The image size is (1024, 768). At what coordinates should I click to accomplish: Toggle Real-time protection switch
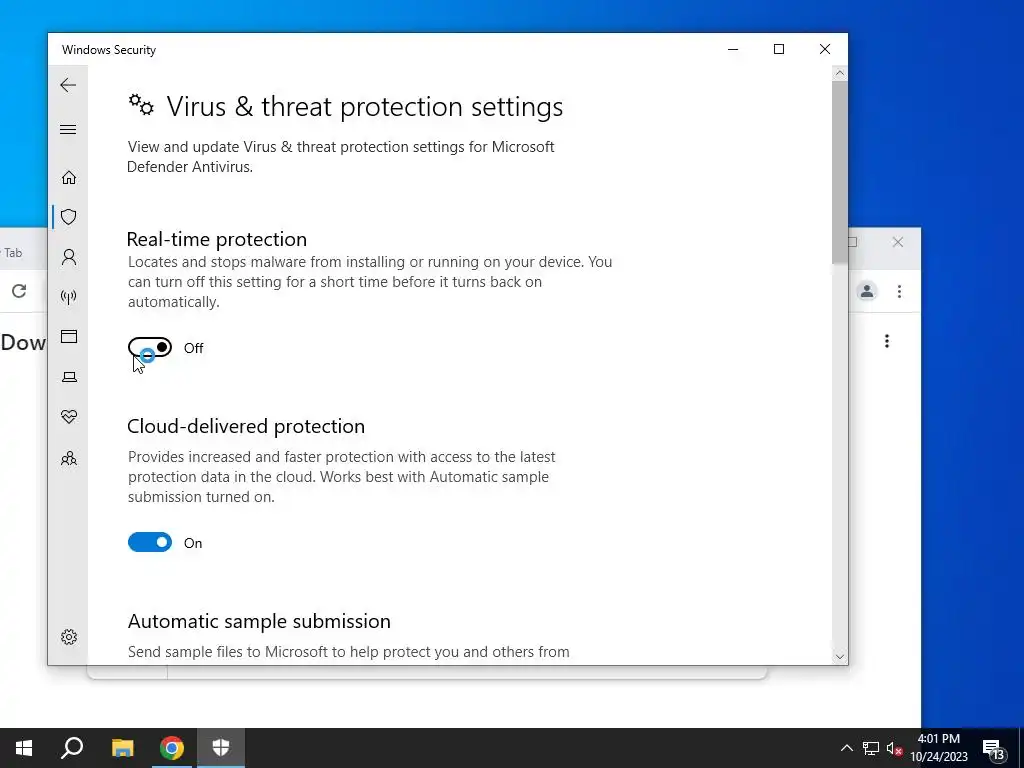tap(150, 347)
